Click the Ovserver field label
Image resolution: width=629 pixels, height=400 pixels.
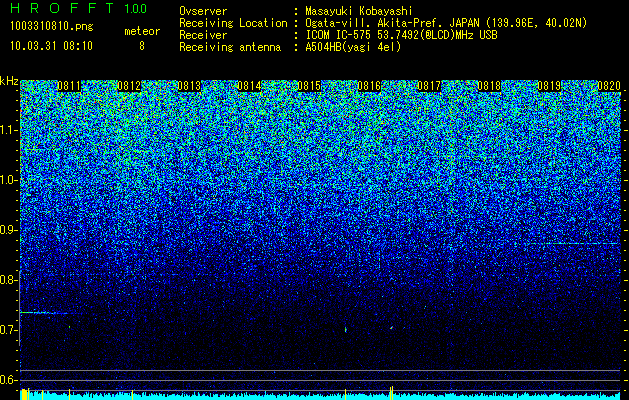[203, 12]
